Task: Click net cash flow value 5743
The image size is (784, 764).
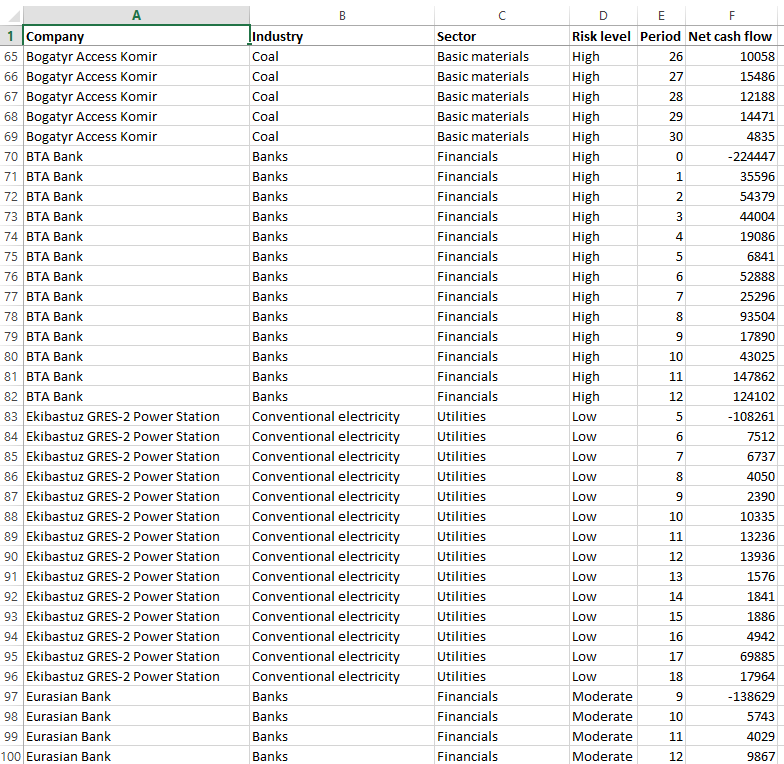Action: [732, 716]
